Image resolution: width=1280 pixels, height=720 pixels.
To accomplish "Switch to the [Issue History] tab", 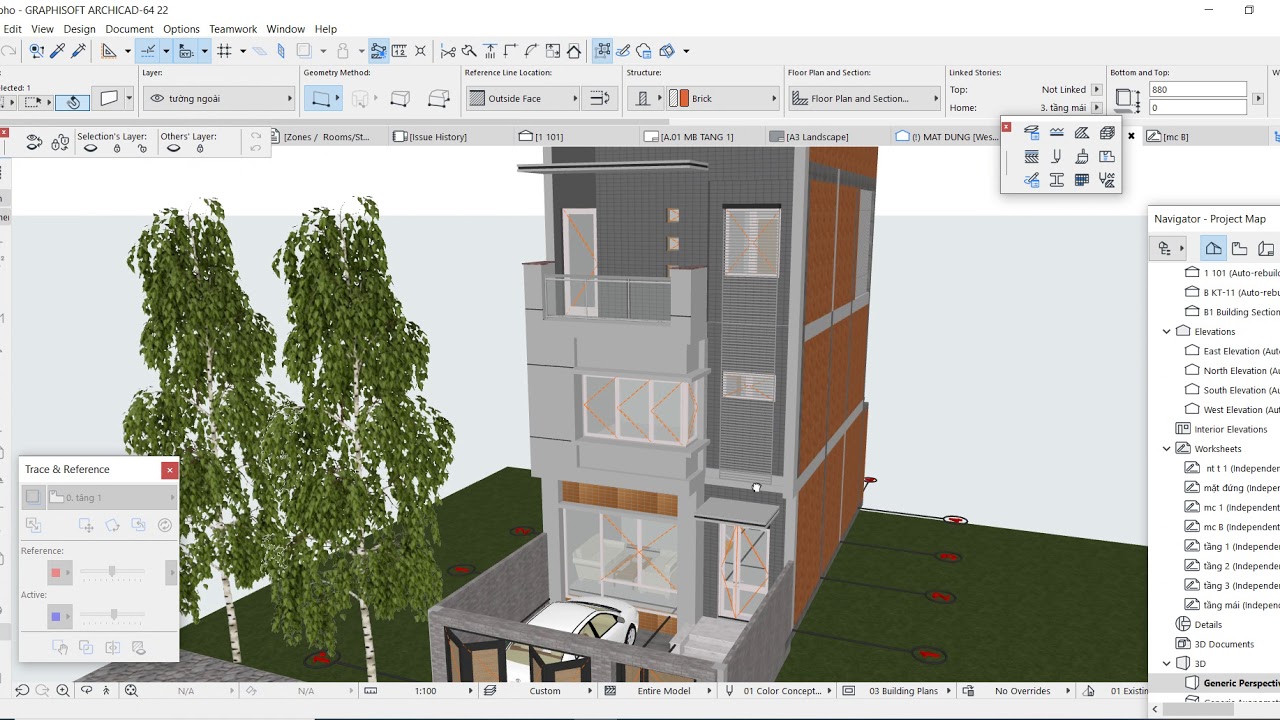I will [430, 136].
